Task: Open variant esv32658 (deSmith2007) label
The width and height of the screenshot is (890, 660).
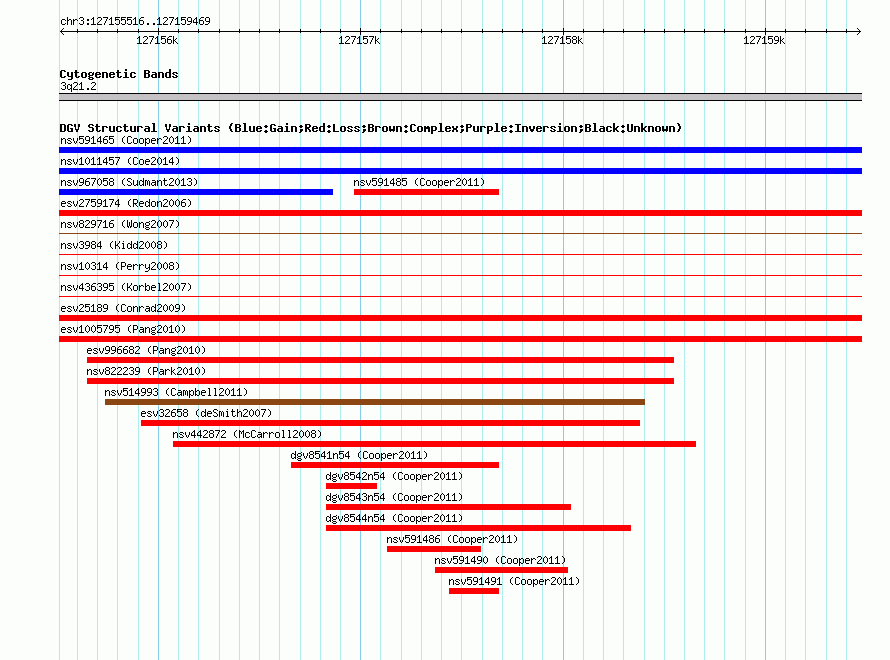Action: pyautogui.click(x=206, y=413)
